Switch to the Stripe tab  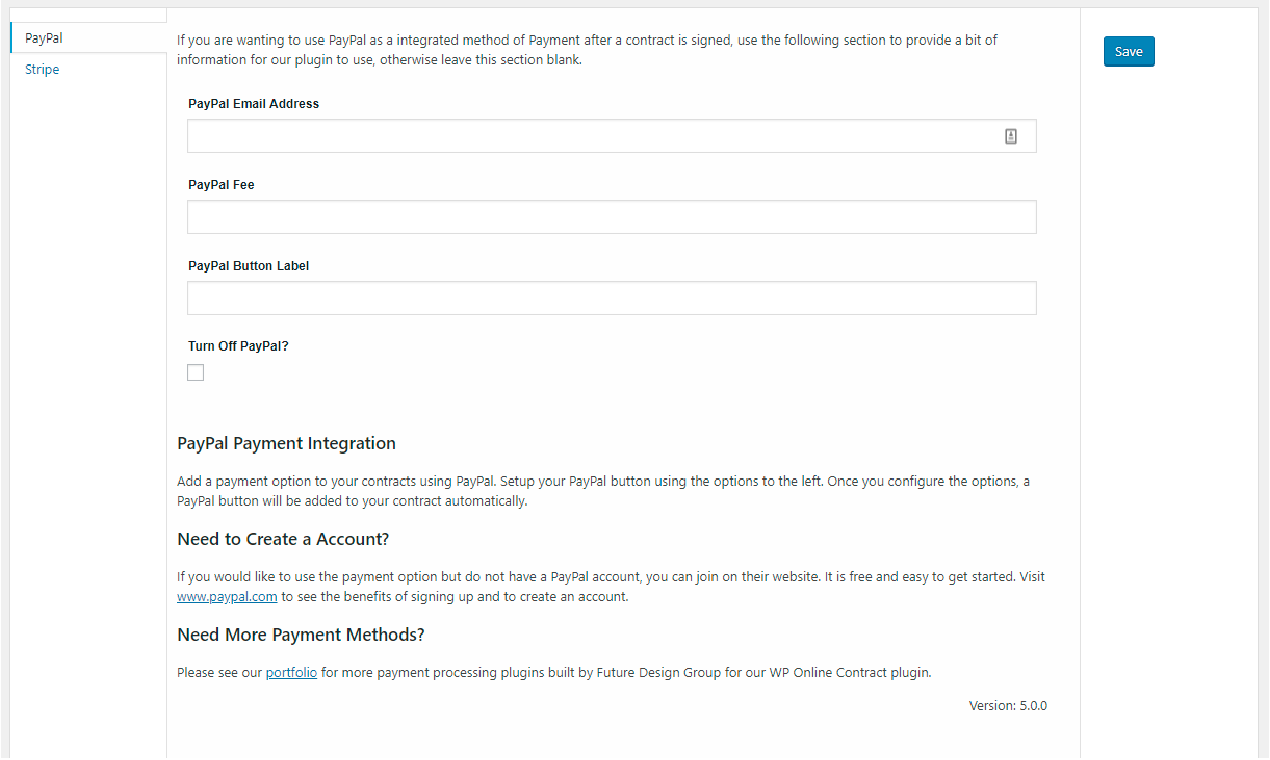tap(42, 69)
